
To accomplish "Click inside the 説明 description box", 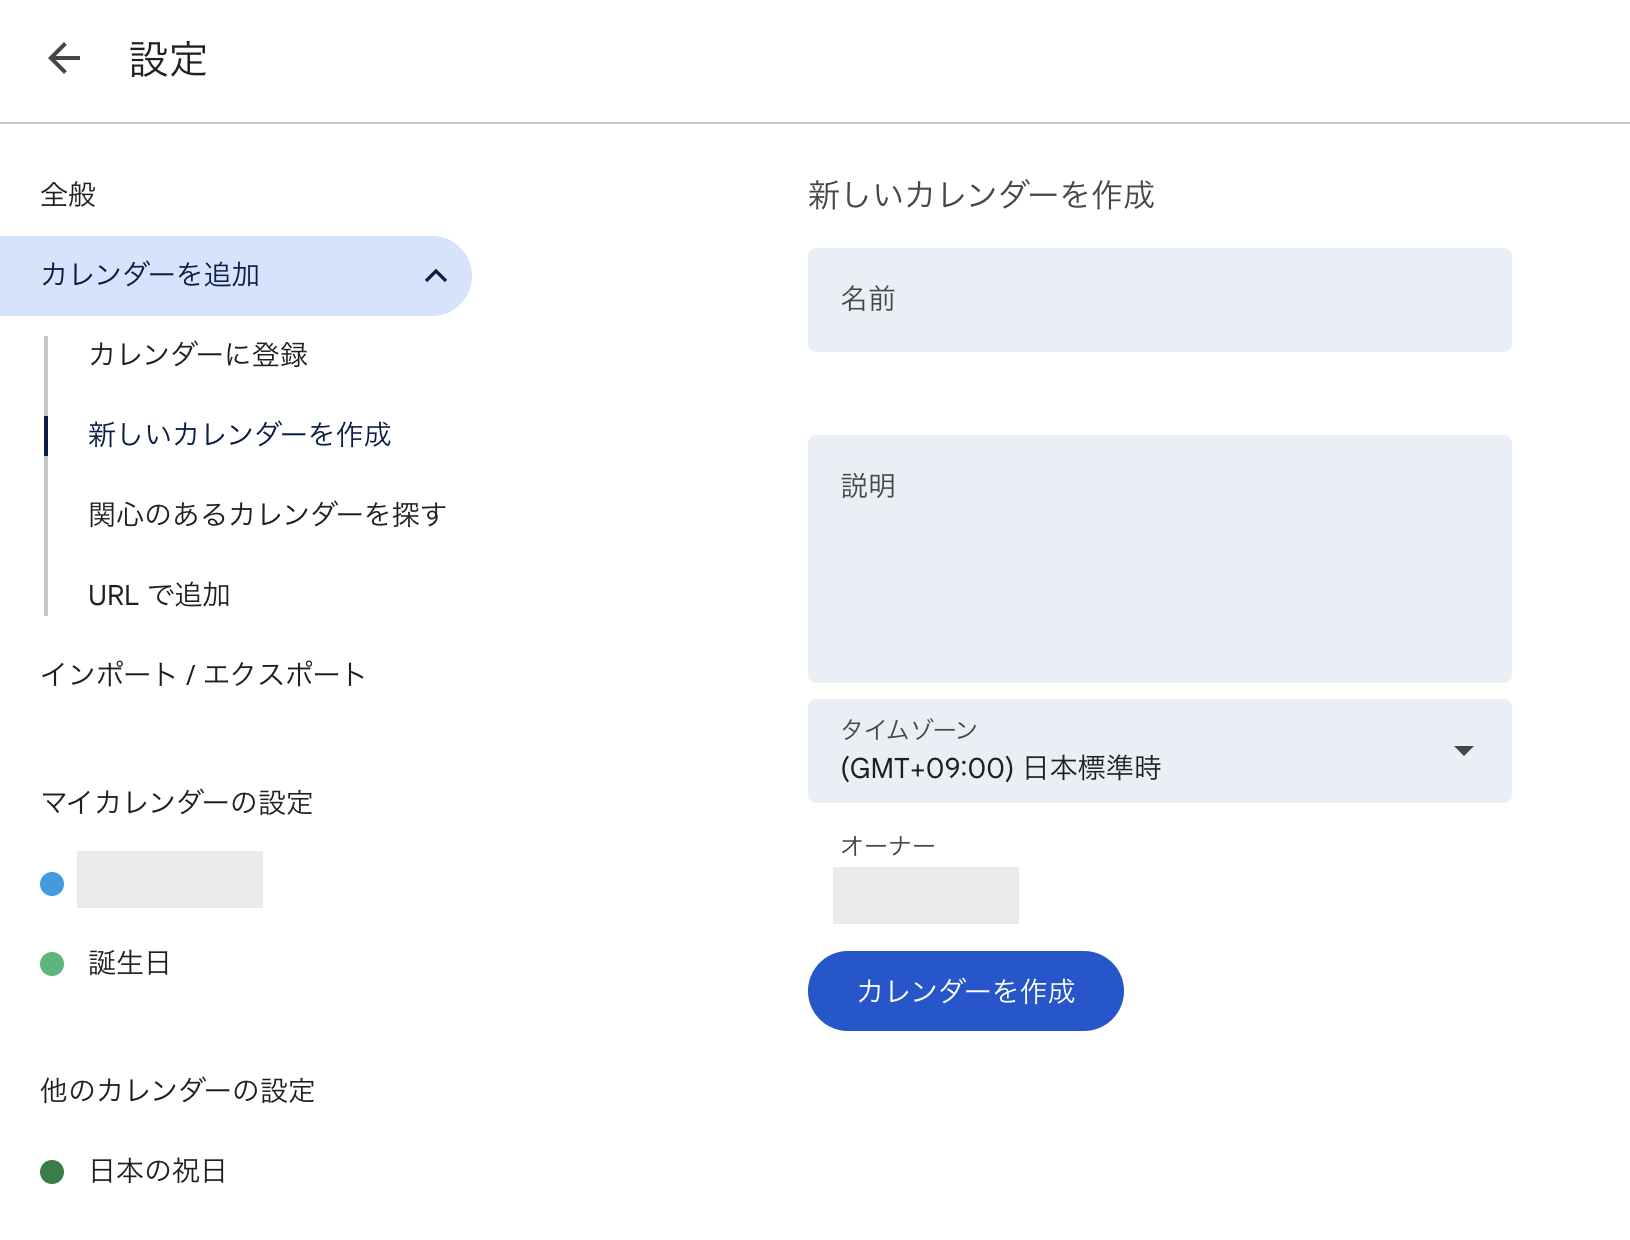I will tap(1159, 557).
